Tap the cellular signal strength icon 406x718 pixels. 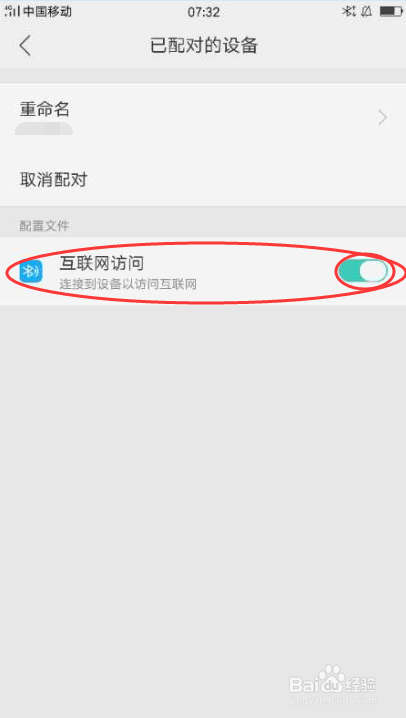tap(12, 11)
